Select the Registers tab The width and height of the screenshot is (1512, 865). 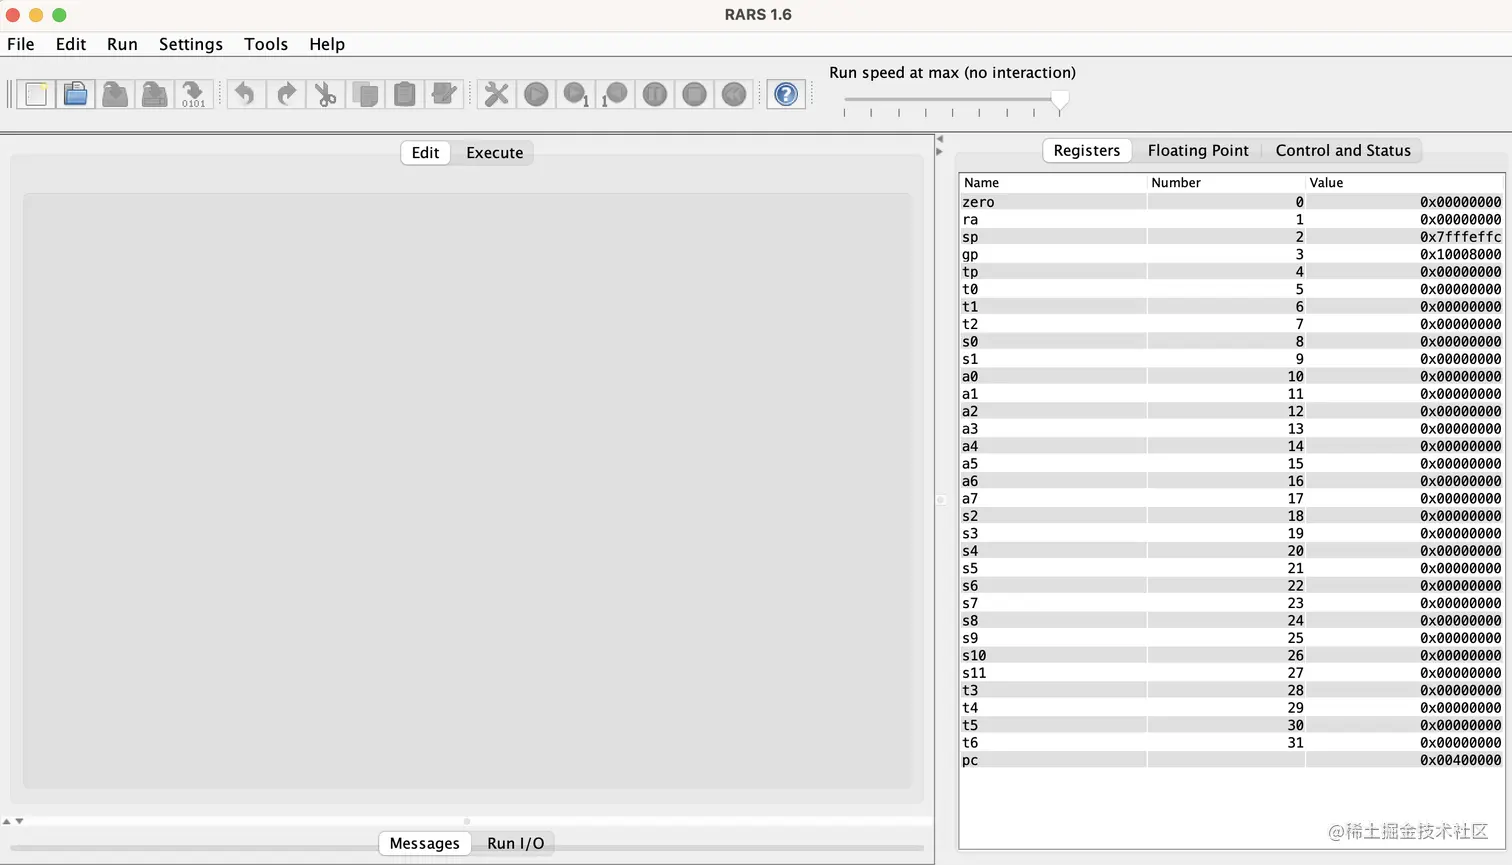click(1087, 151)
